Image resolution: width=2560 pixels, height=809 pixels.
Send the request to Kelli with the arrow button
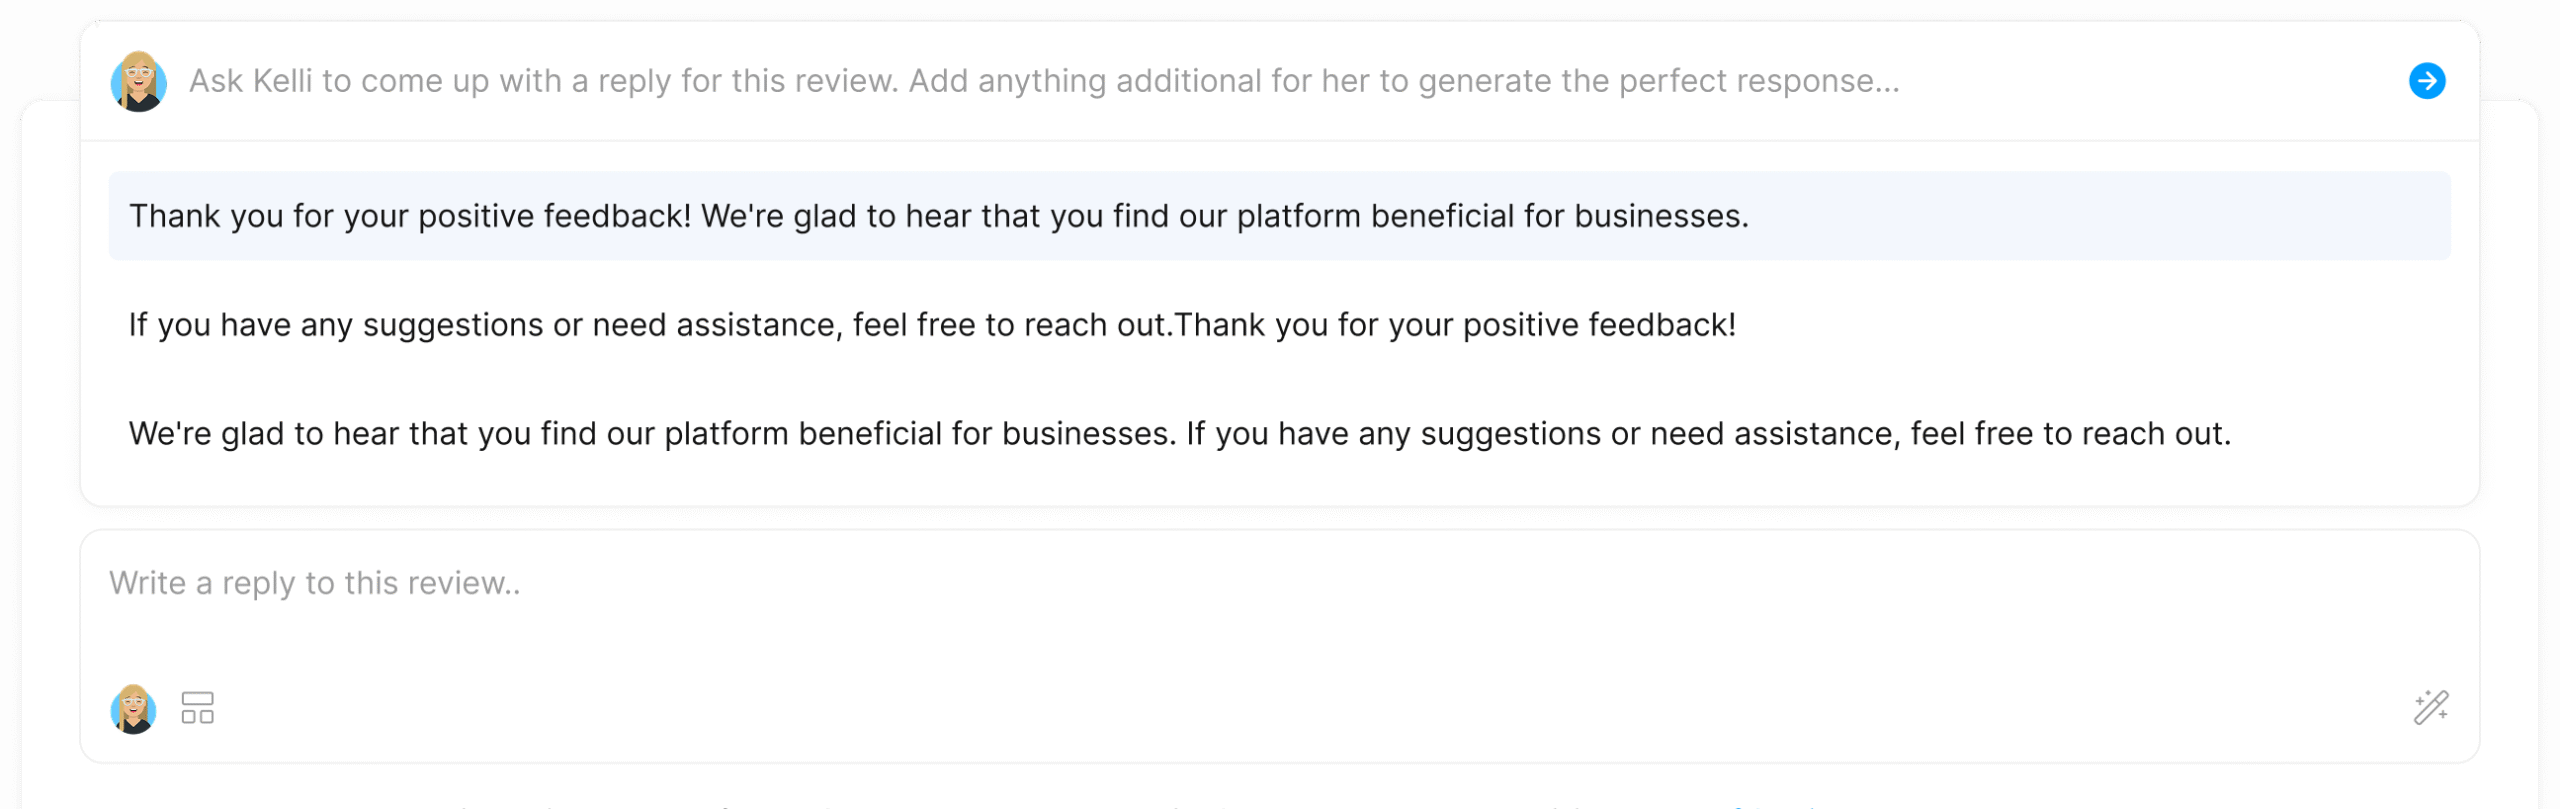tap(2426, 81)
